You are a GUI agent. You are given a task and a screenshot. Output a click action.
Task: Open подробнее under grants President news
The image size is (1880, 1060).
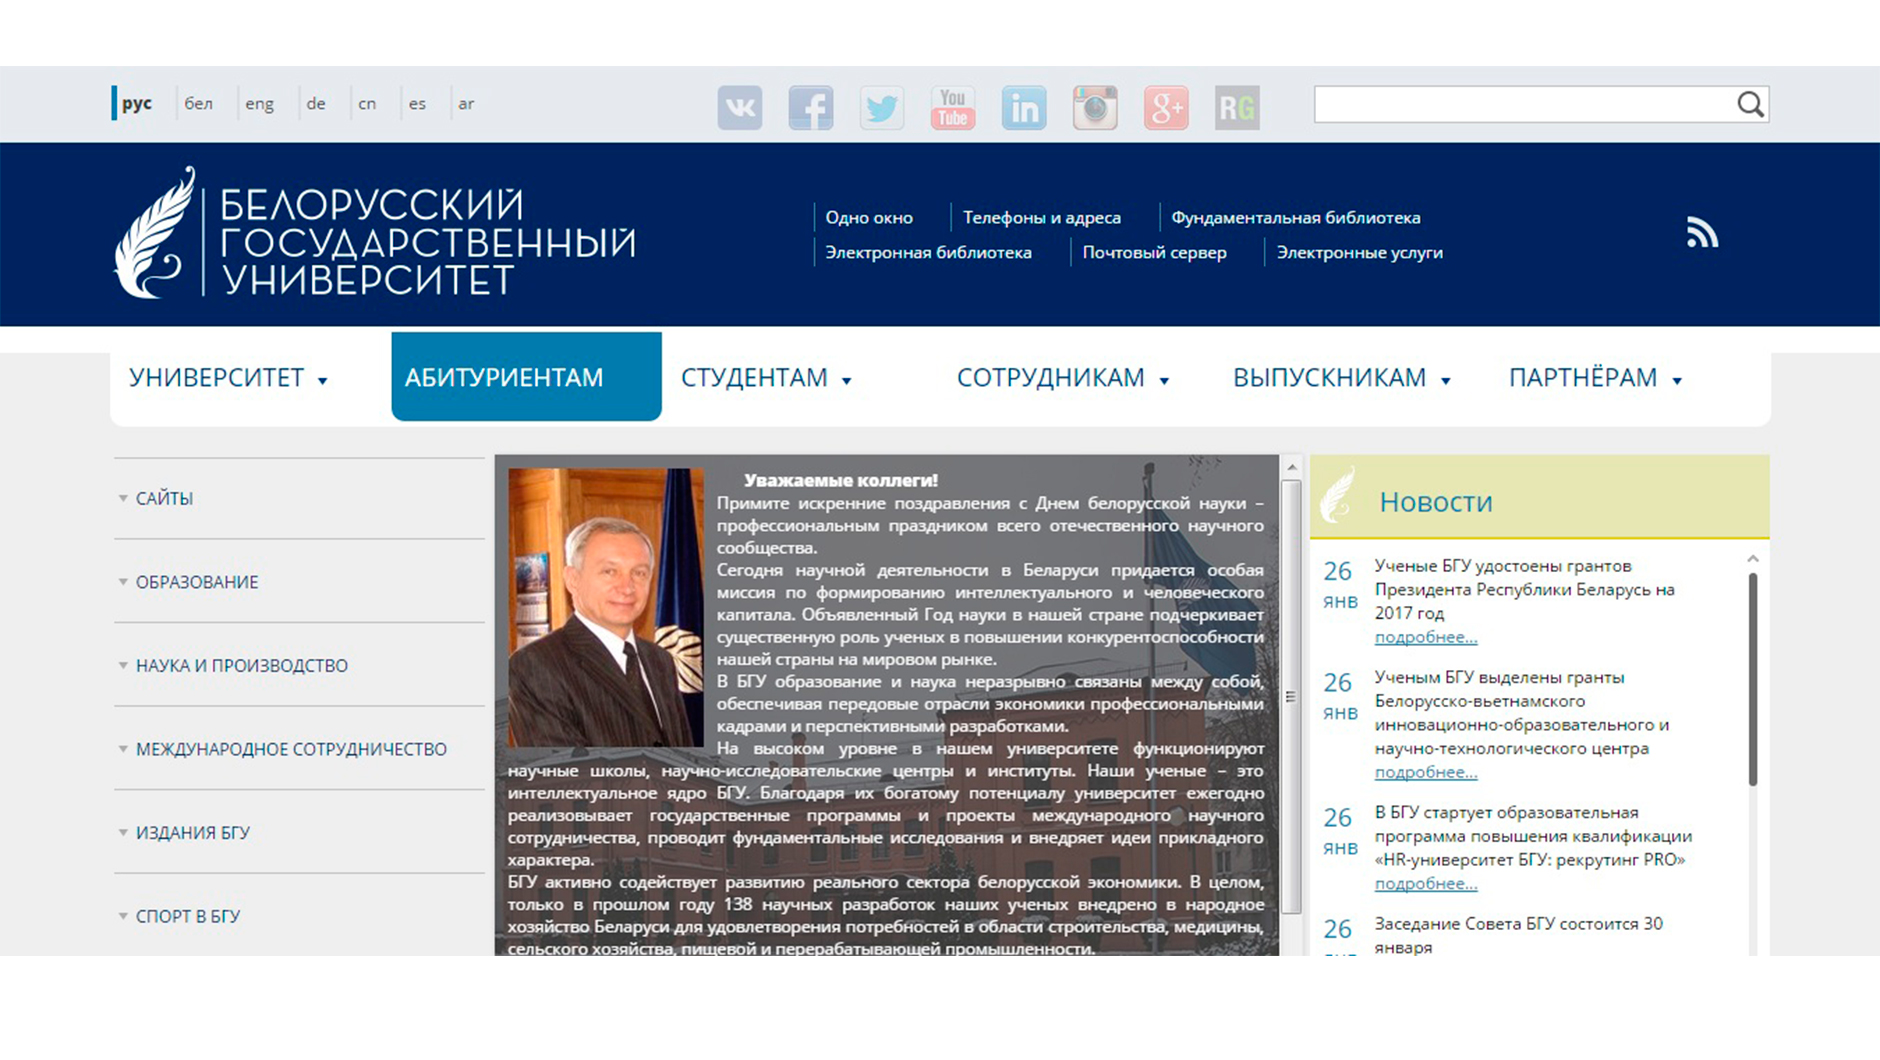click(1425, 637)
